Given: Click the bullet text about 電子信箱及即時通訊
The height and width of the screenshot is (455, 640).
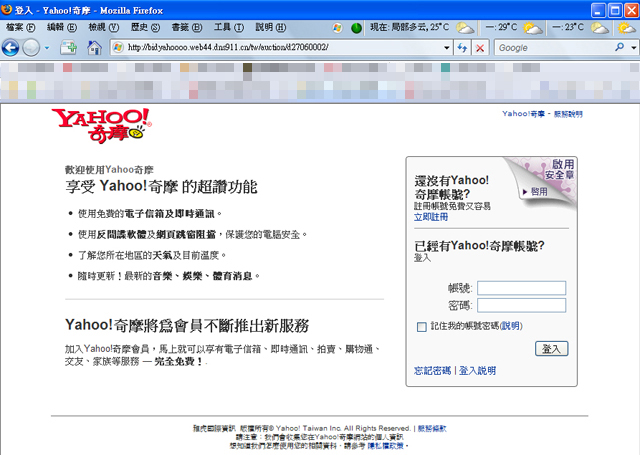Looking at the screenshot, I should coord(150,213).
